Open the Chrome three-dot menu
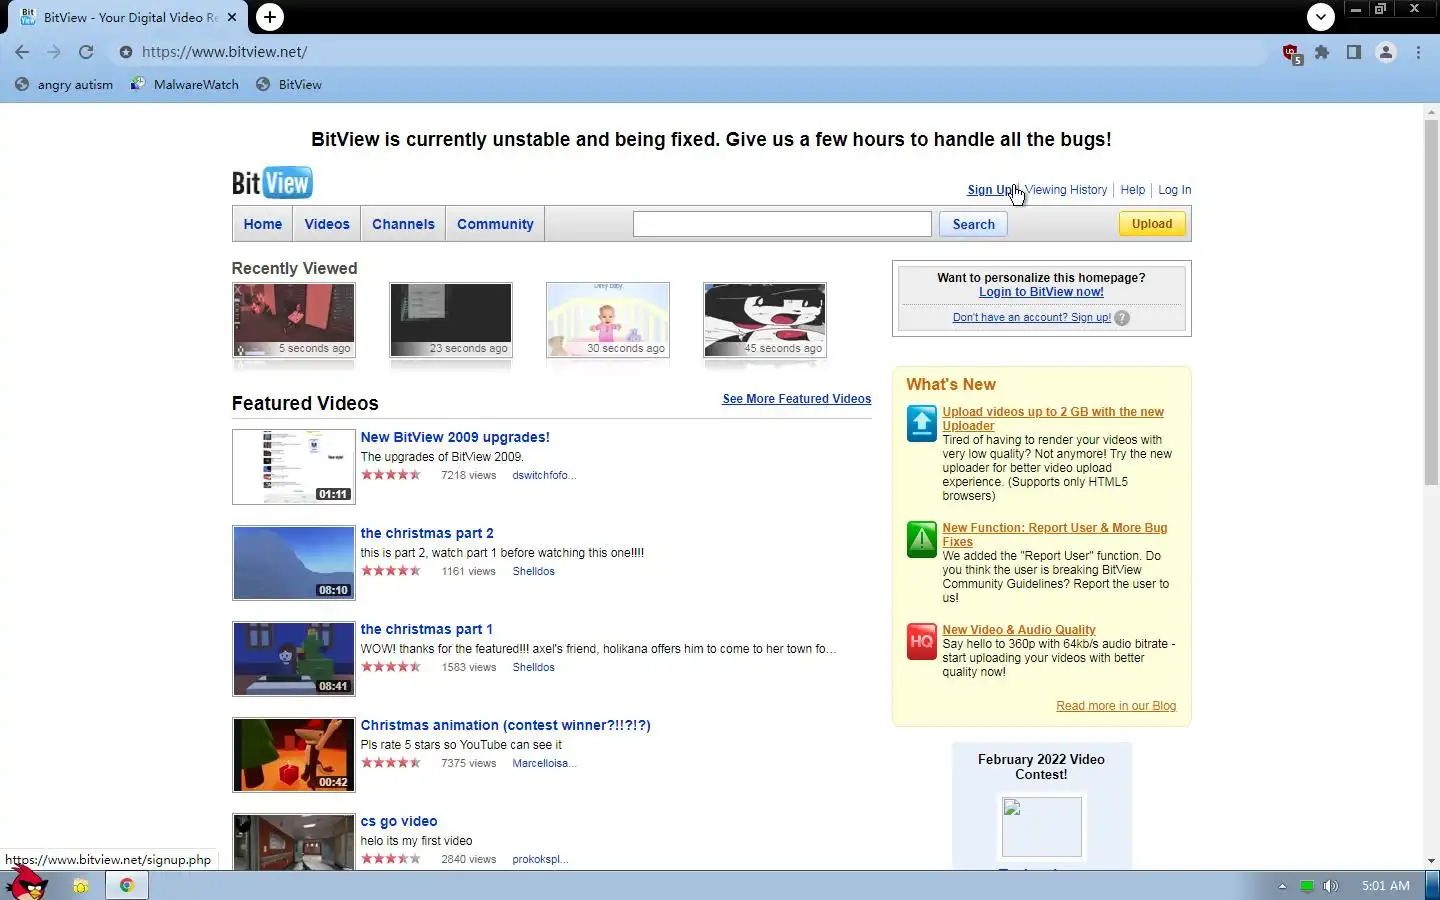 tap(1418, 52)
